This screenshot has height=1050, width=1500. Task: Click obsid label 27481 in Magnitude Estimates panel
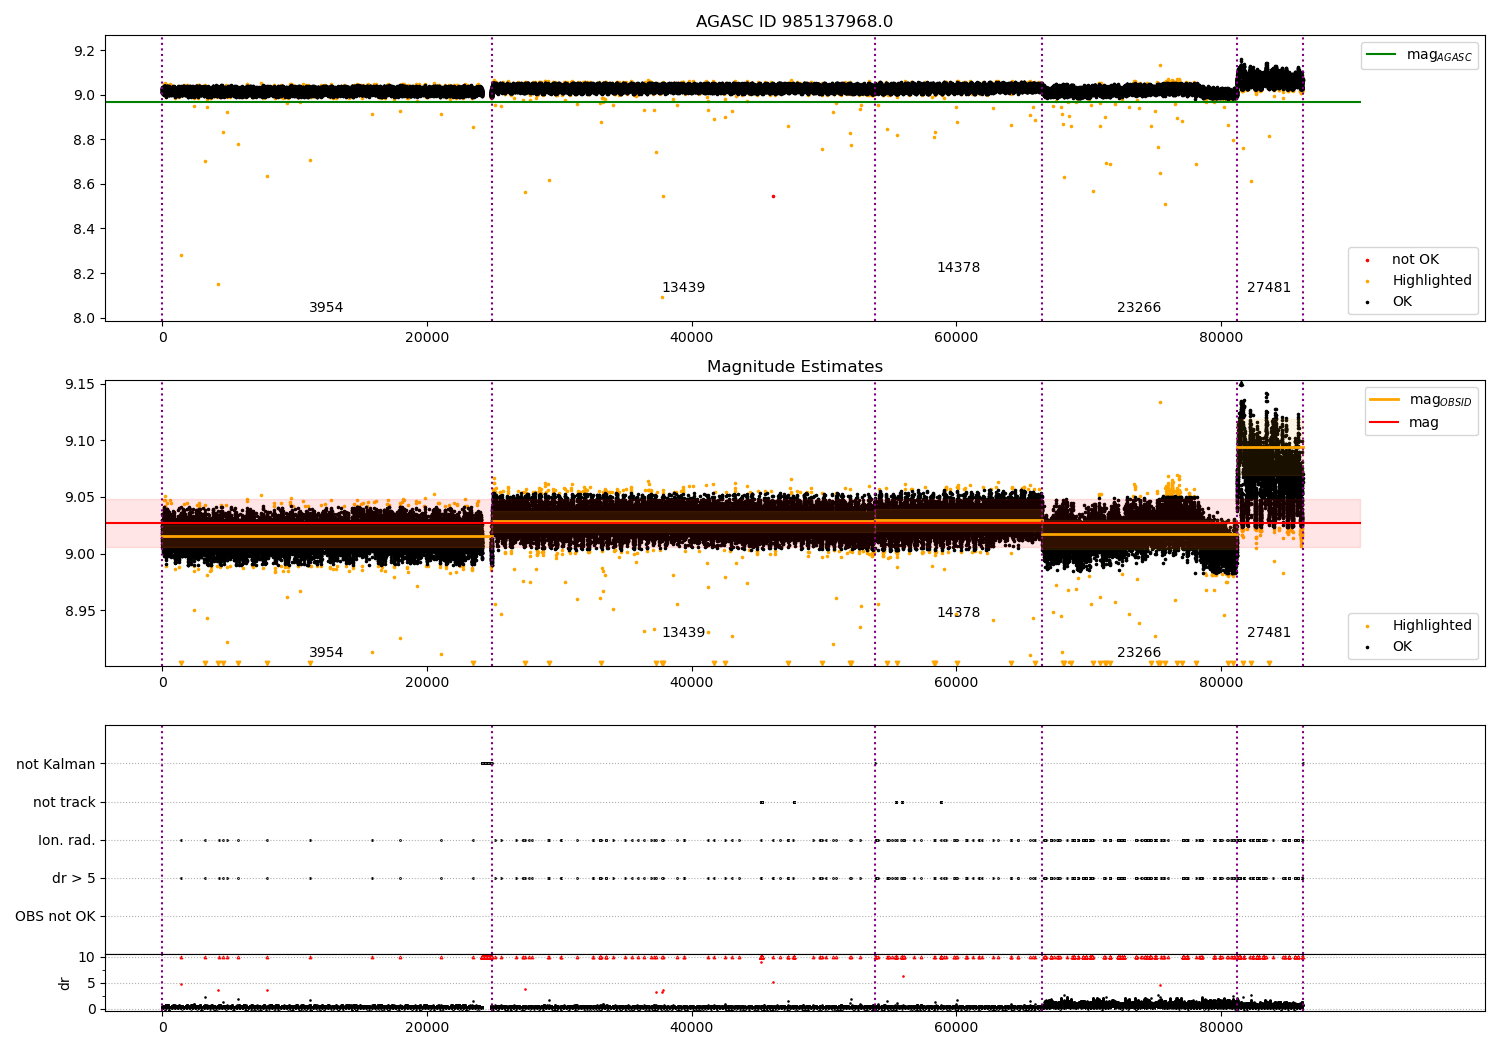click(1269, 633)
